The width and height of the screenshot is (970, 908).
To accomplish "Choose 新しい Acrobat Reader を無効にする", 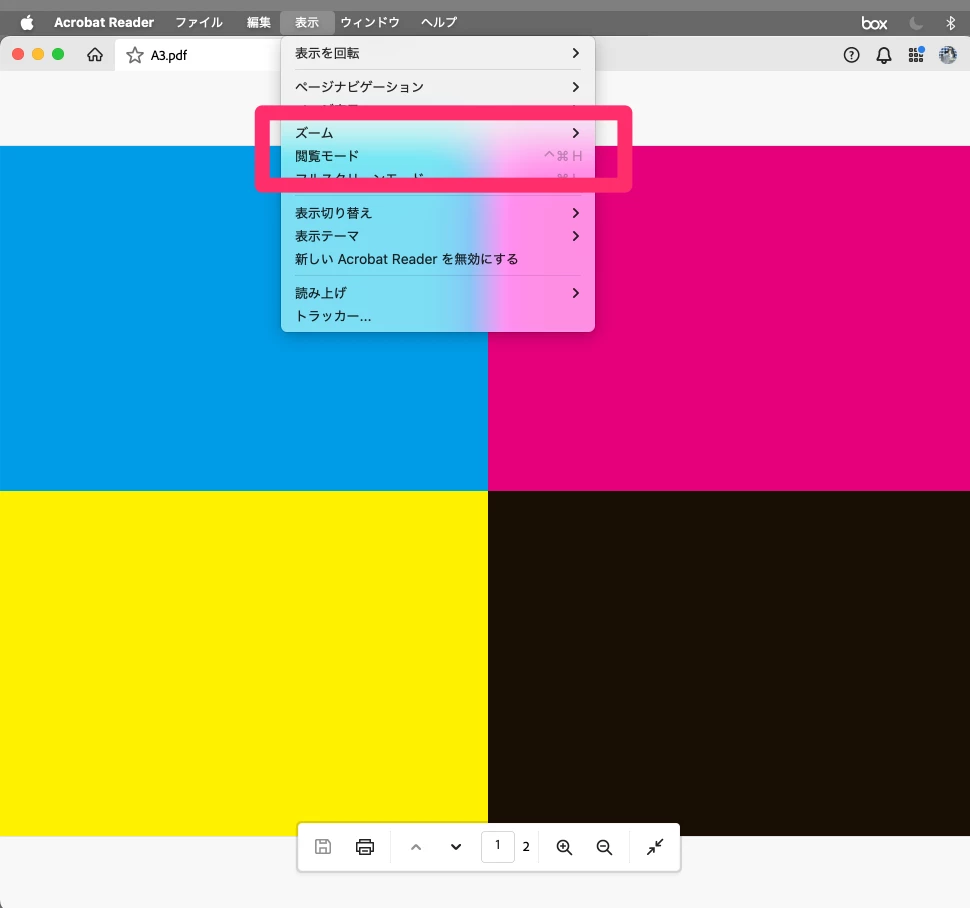I will [437, 259].
